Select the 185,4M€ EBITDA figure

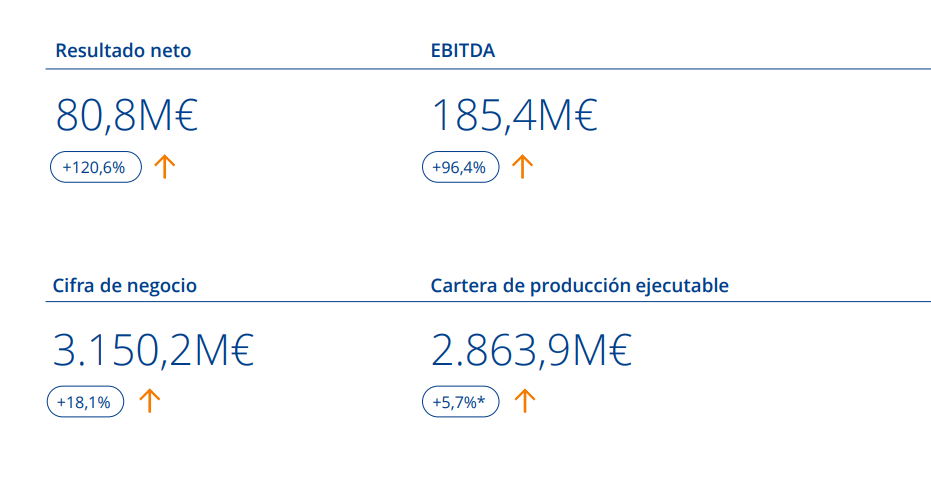pyautogui.click(x=514, y=116)
